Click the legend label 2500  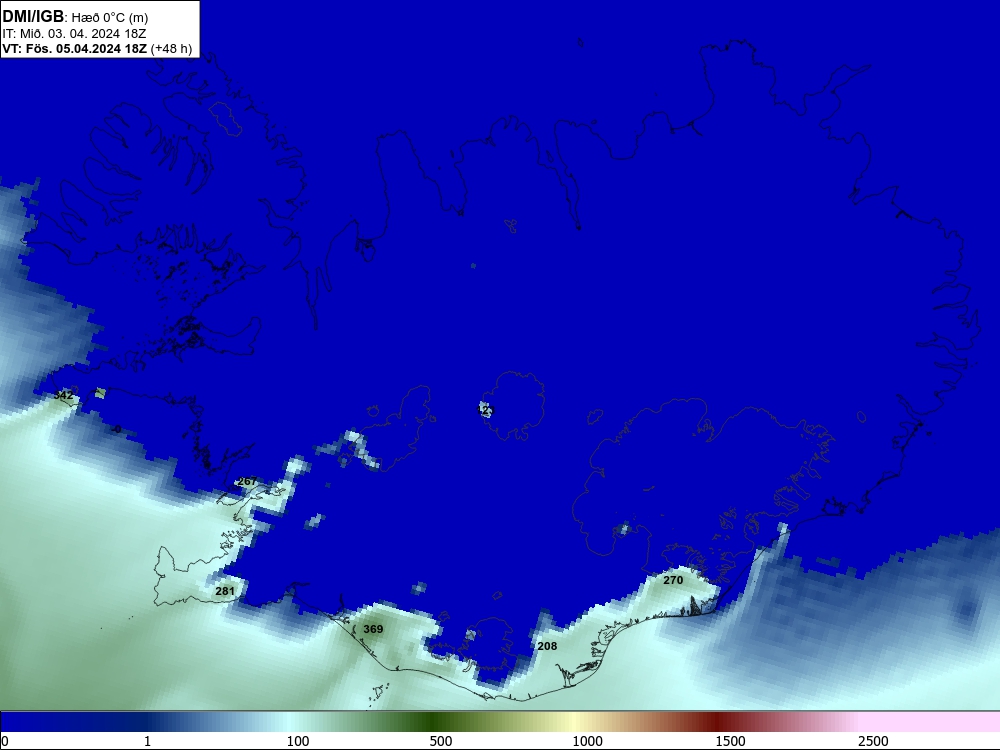pyautogui.click(x=873, y=741)
